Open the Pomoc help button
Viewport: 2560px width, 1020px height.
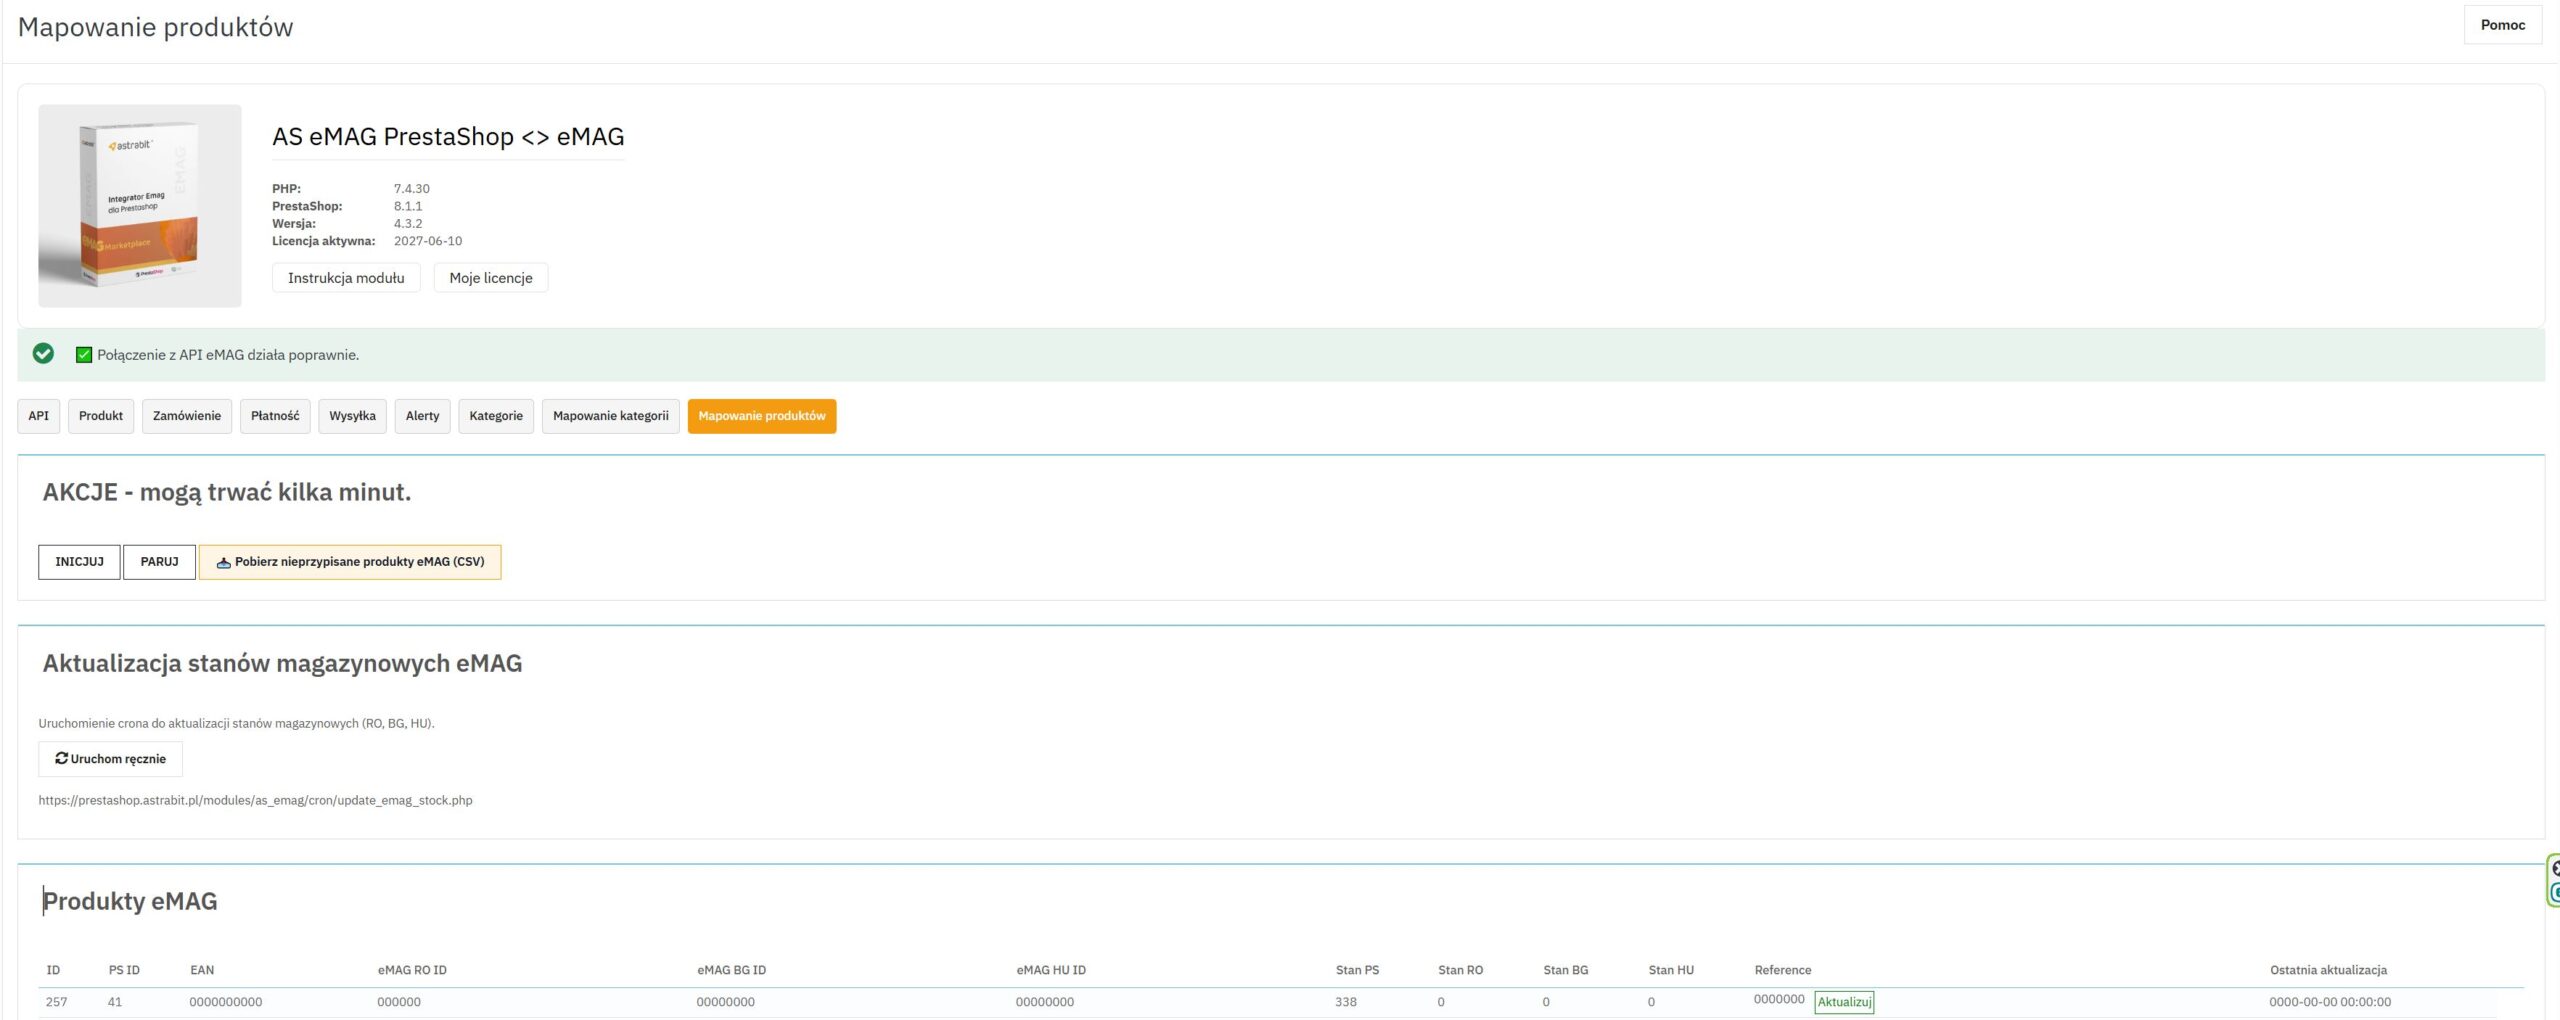coord(2502,25)
